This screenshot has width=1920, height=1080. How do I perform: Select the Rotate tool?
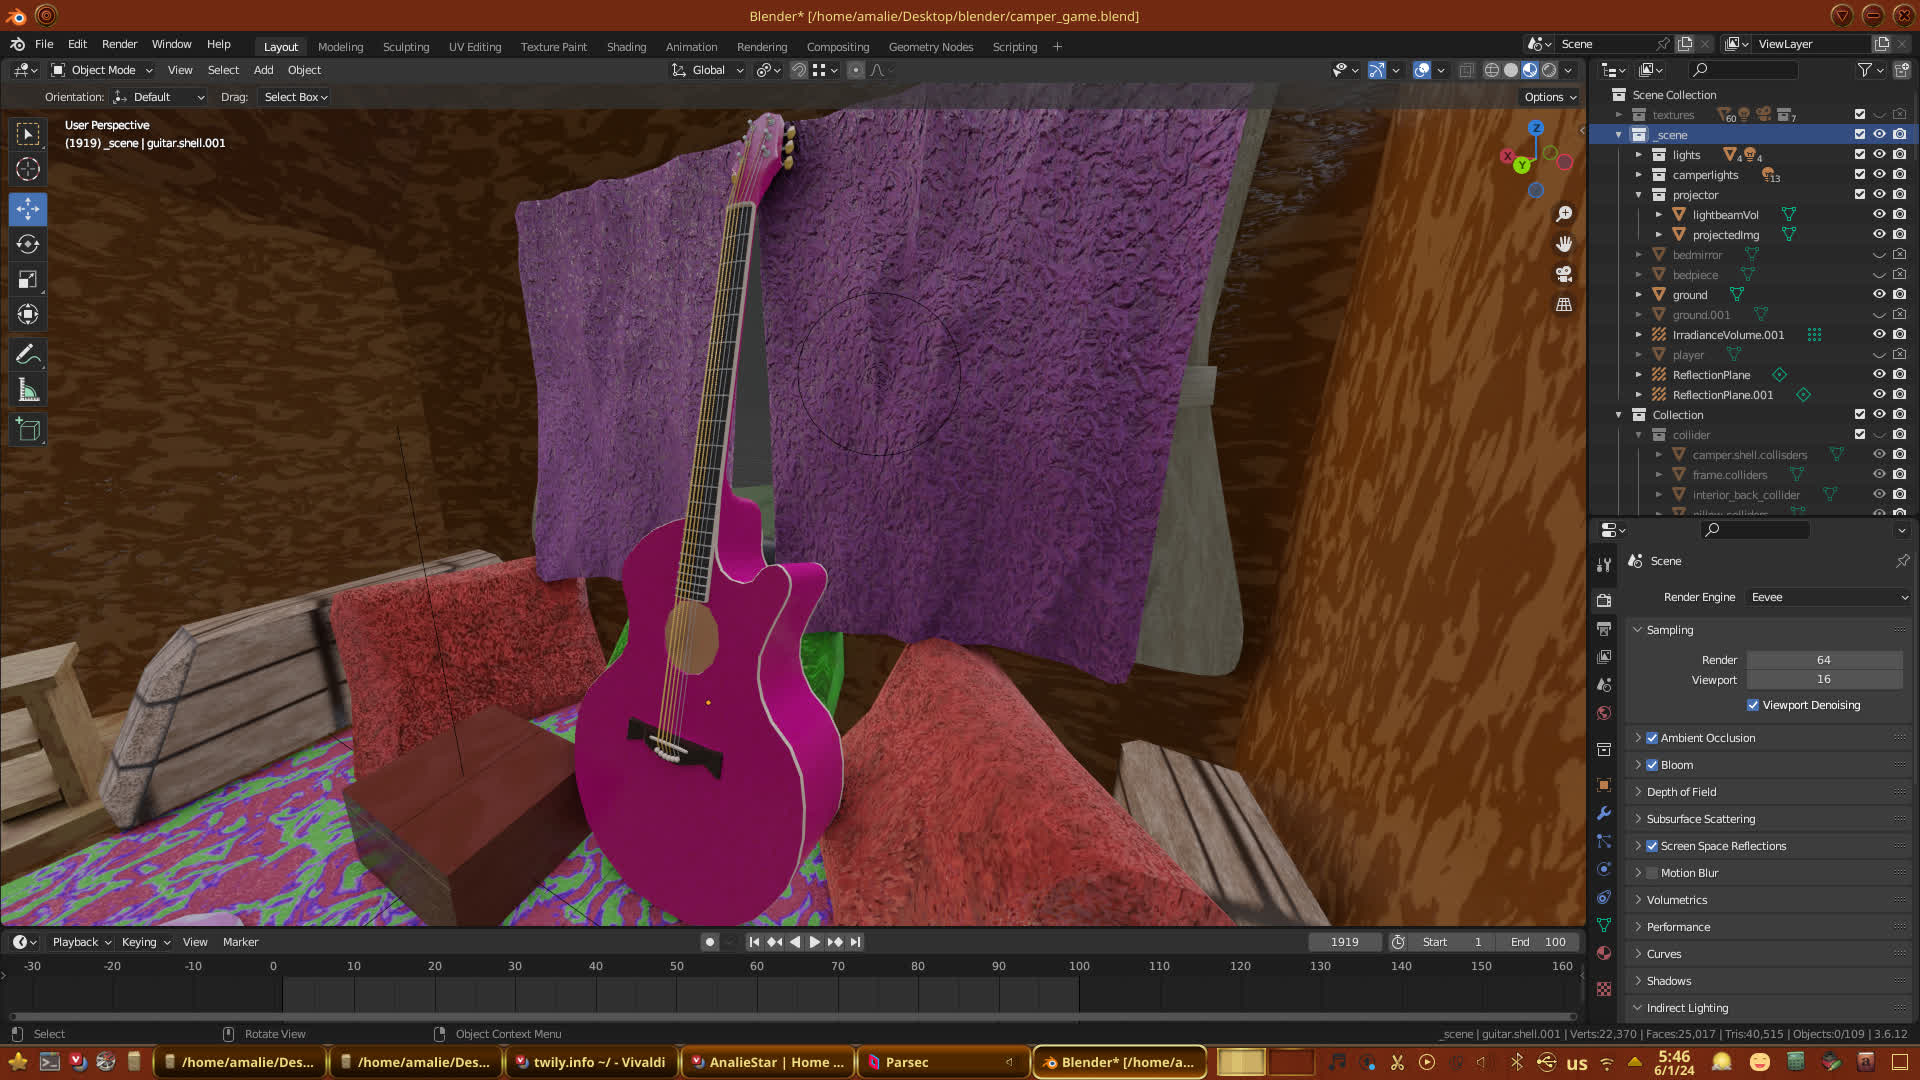tap(28, 244)
